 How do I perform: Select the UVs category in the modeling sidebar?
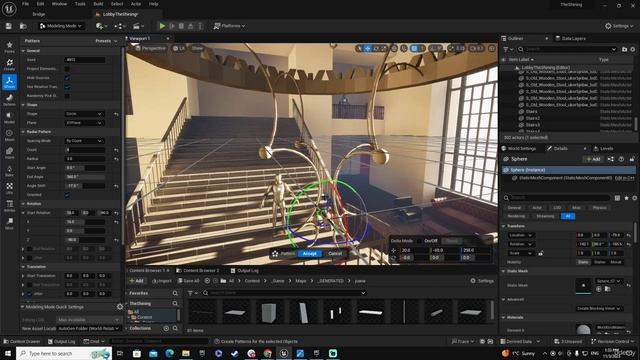coord(9,188)
